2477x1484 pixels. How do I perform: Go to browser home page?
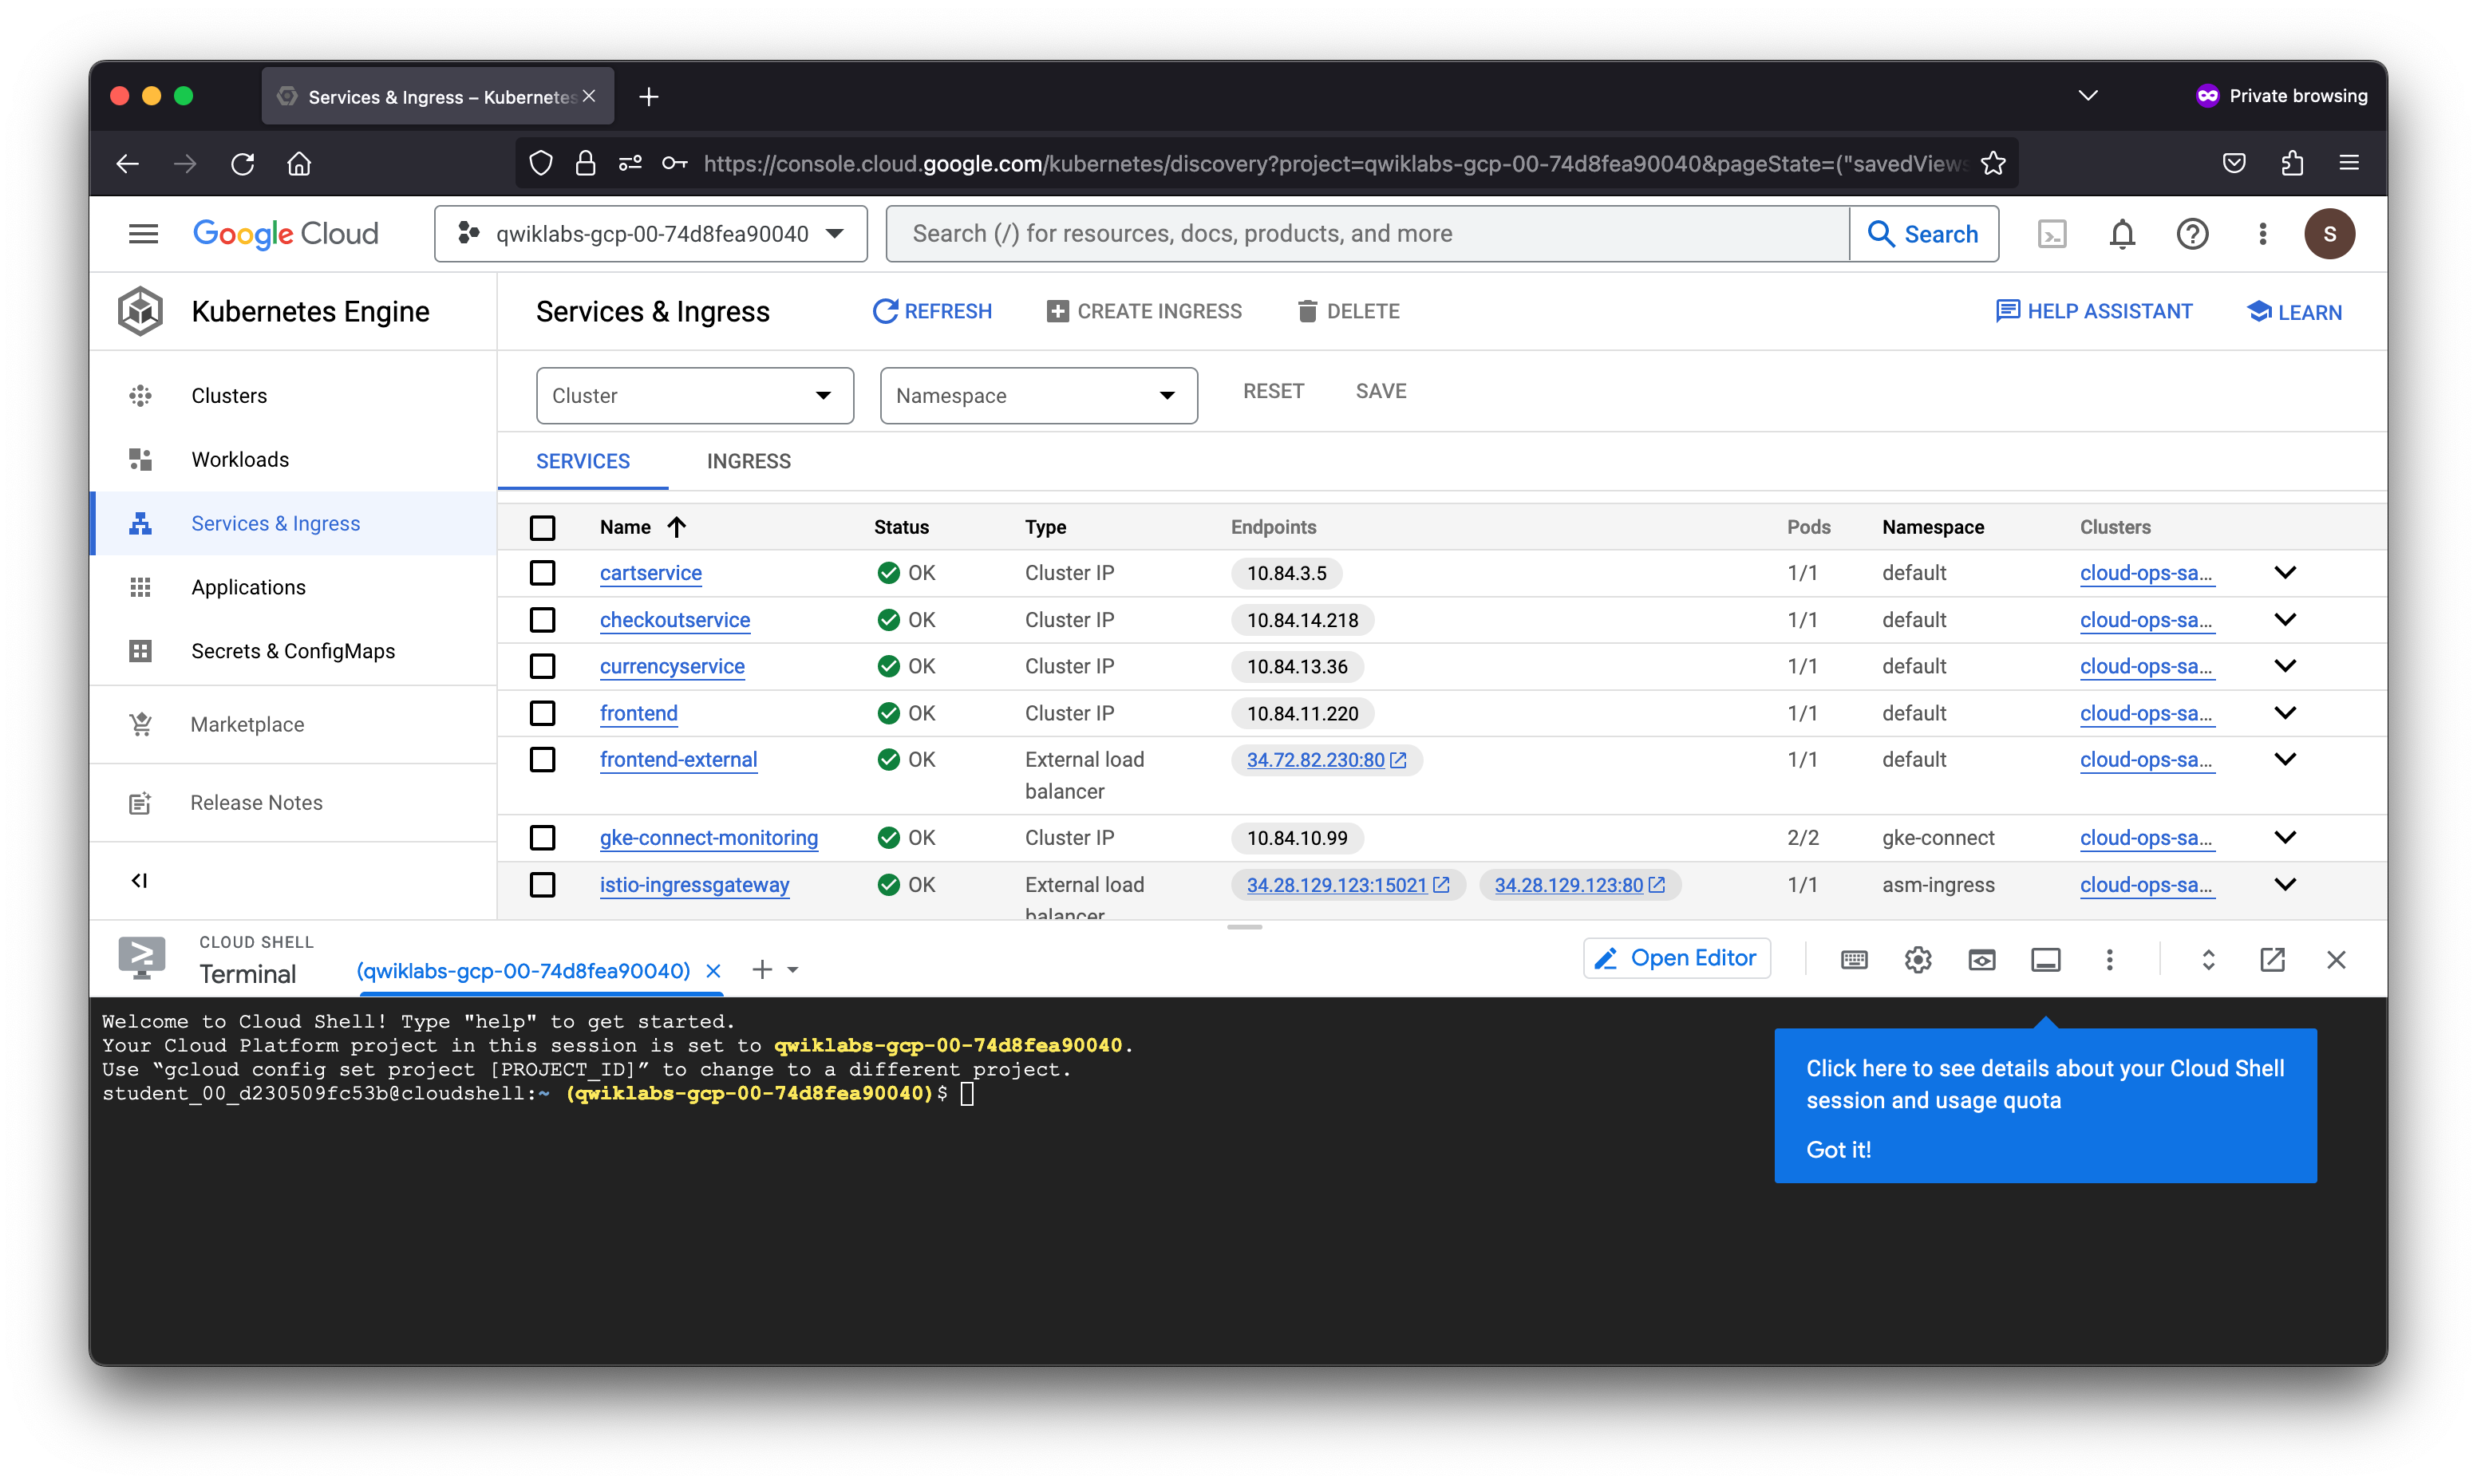pyautogui.click(x=299, y=163)
